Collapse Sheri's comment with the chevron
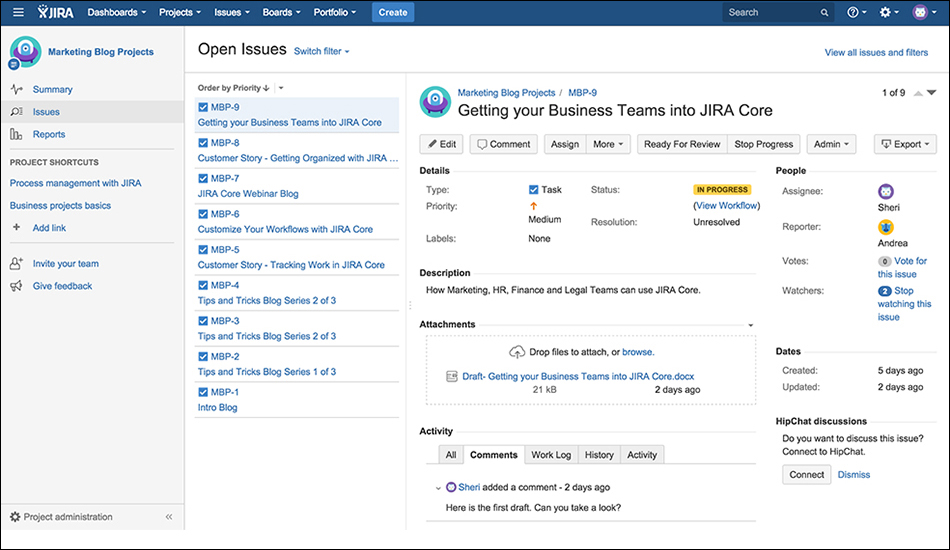 click(x=438, y=488)
